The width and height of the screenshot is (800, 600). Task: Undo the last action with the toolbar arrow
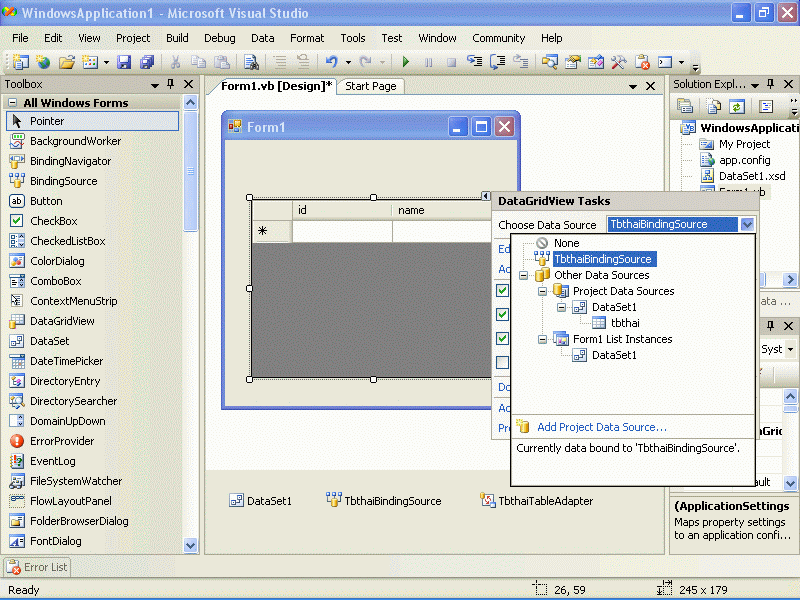(332, 62)
